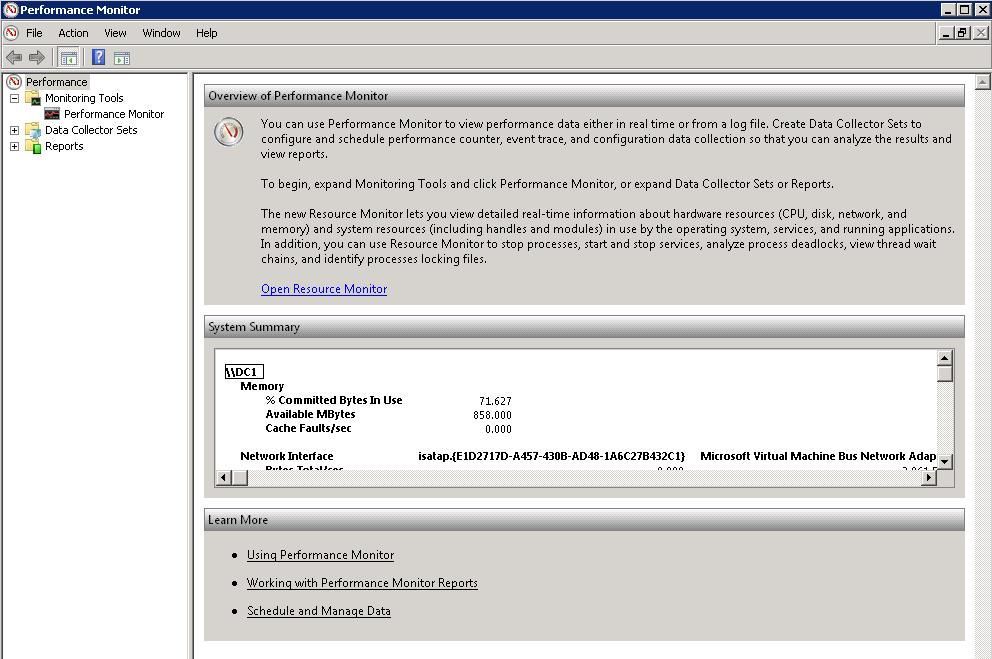Screen dimensions: 992x659
Task: Click the Data Collector Sets folder icon
Action: (x=33, y=130)
